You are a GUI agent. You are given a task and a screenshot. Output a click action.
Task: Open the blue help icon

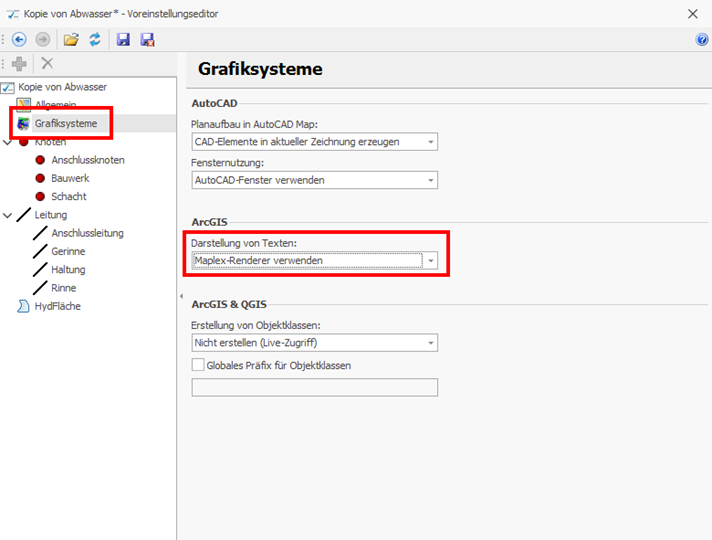[x=702, y=40]
